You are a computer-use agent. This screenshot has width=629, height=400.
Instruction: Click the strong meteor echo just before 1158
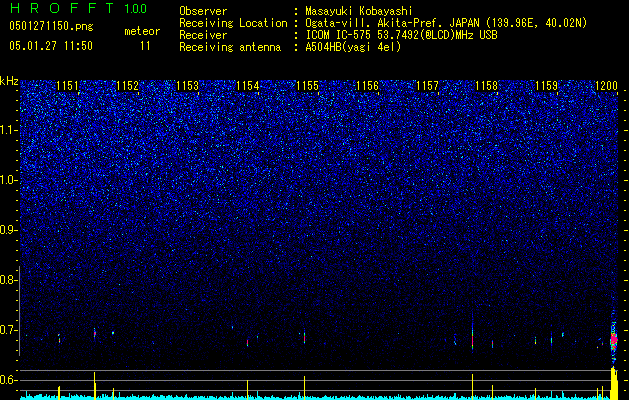click(x=473, y=337)
